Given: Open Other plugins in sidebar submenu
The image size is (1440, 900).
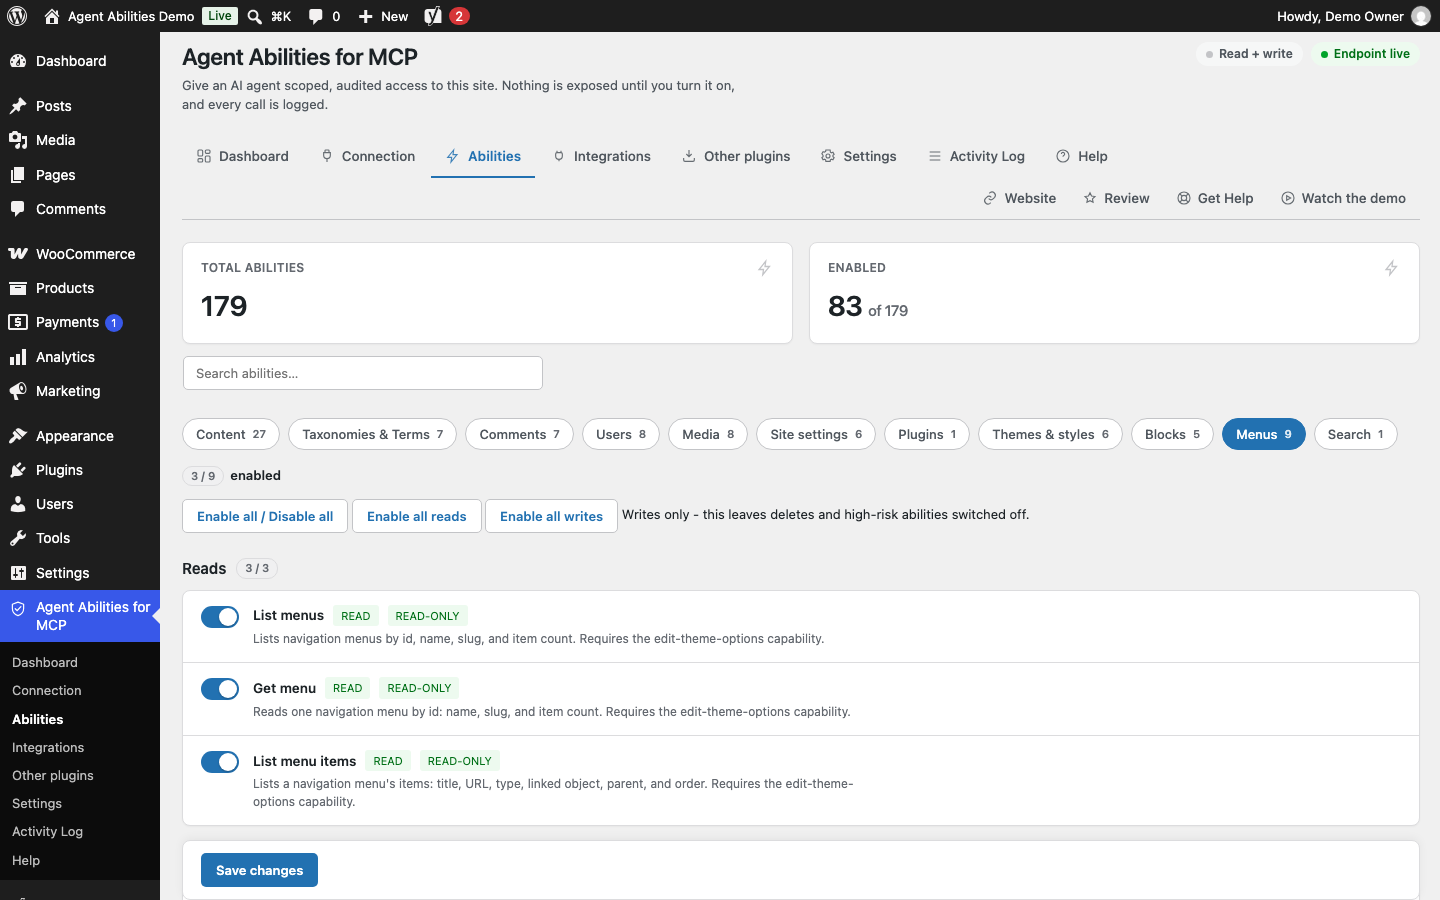Looking at the screenshot, I should (53, 776).
